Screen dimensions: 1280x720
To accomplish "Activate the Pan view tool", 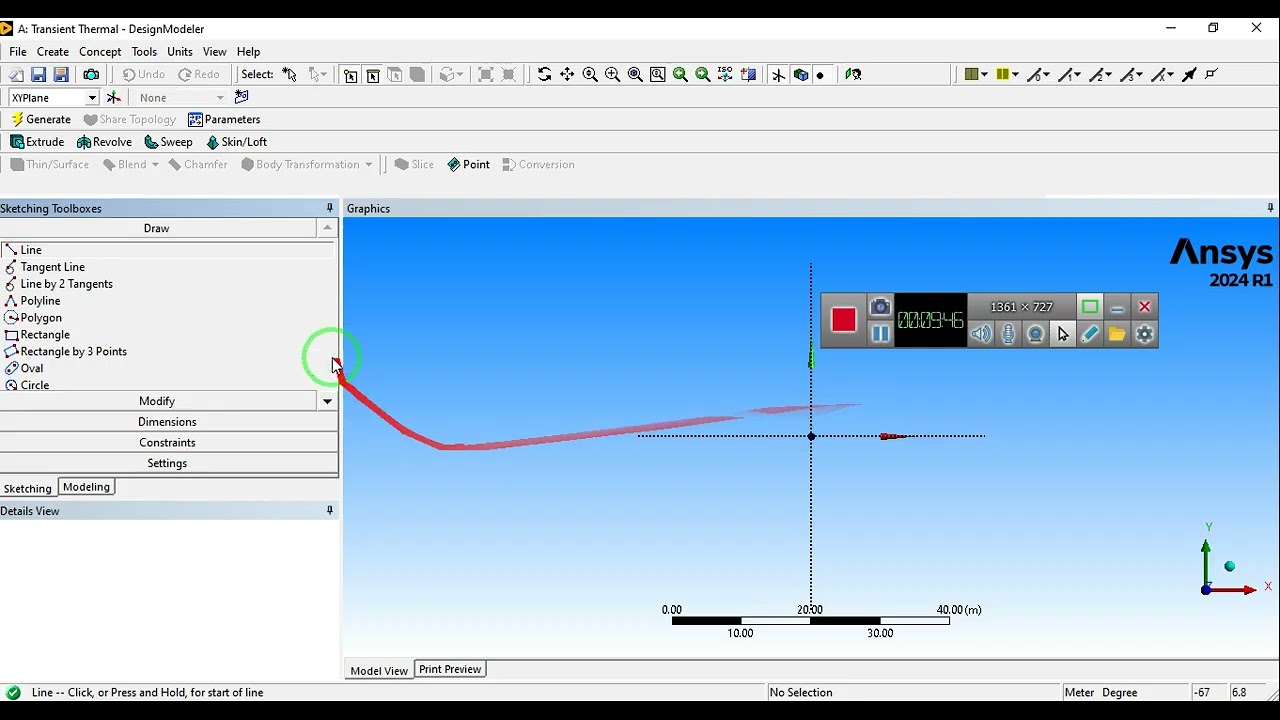I will coord(567,75).
